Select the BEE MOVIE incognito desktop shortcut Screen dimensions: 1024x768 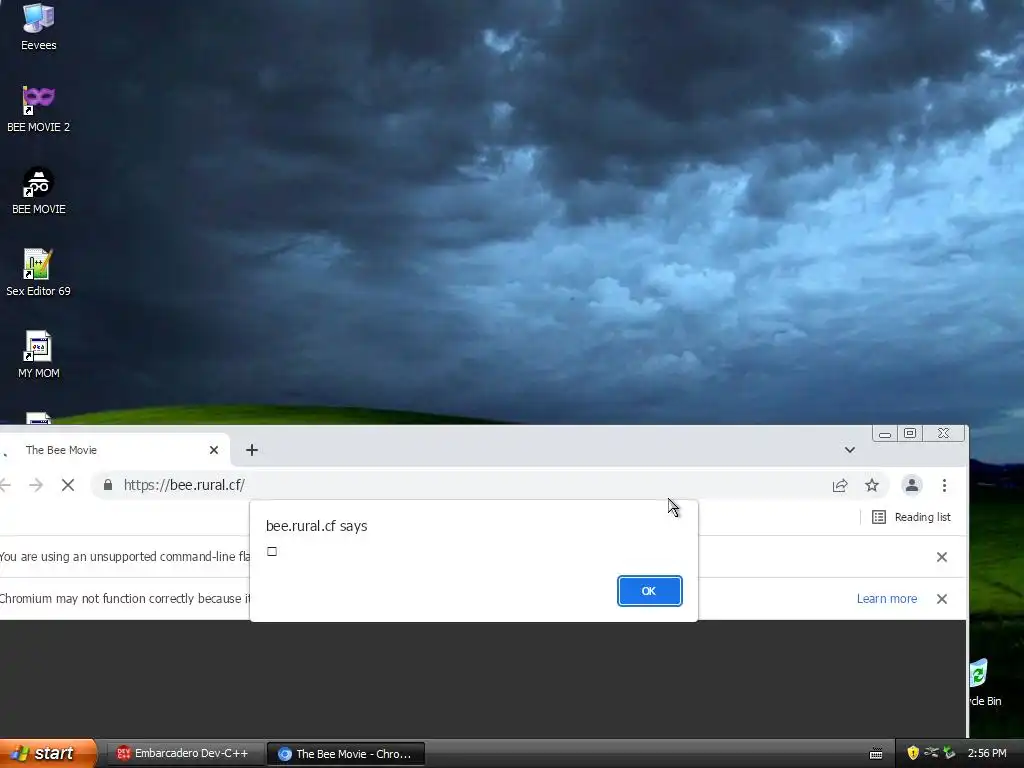(39, 191)
